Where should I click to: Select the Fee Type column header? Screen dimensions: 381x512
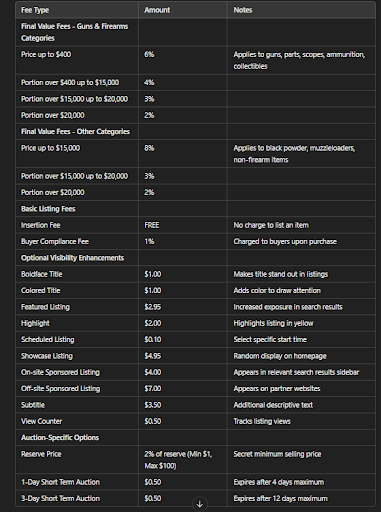pyautogui.click(x=35, y=10)
